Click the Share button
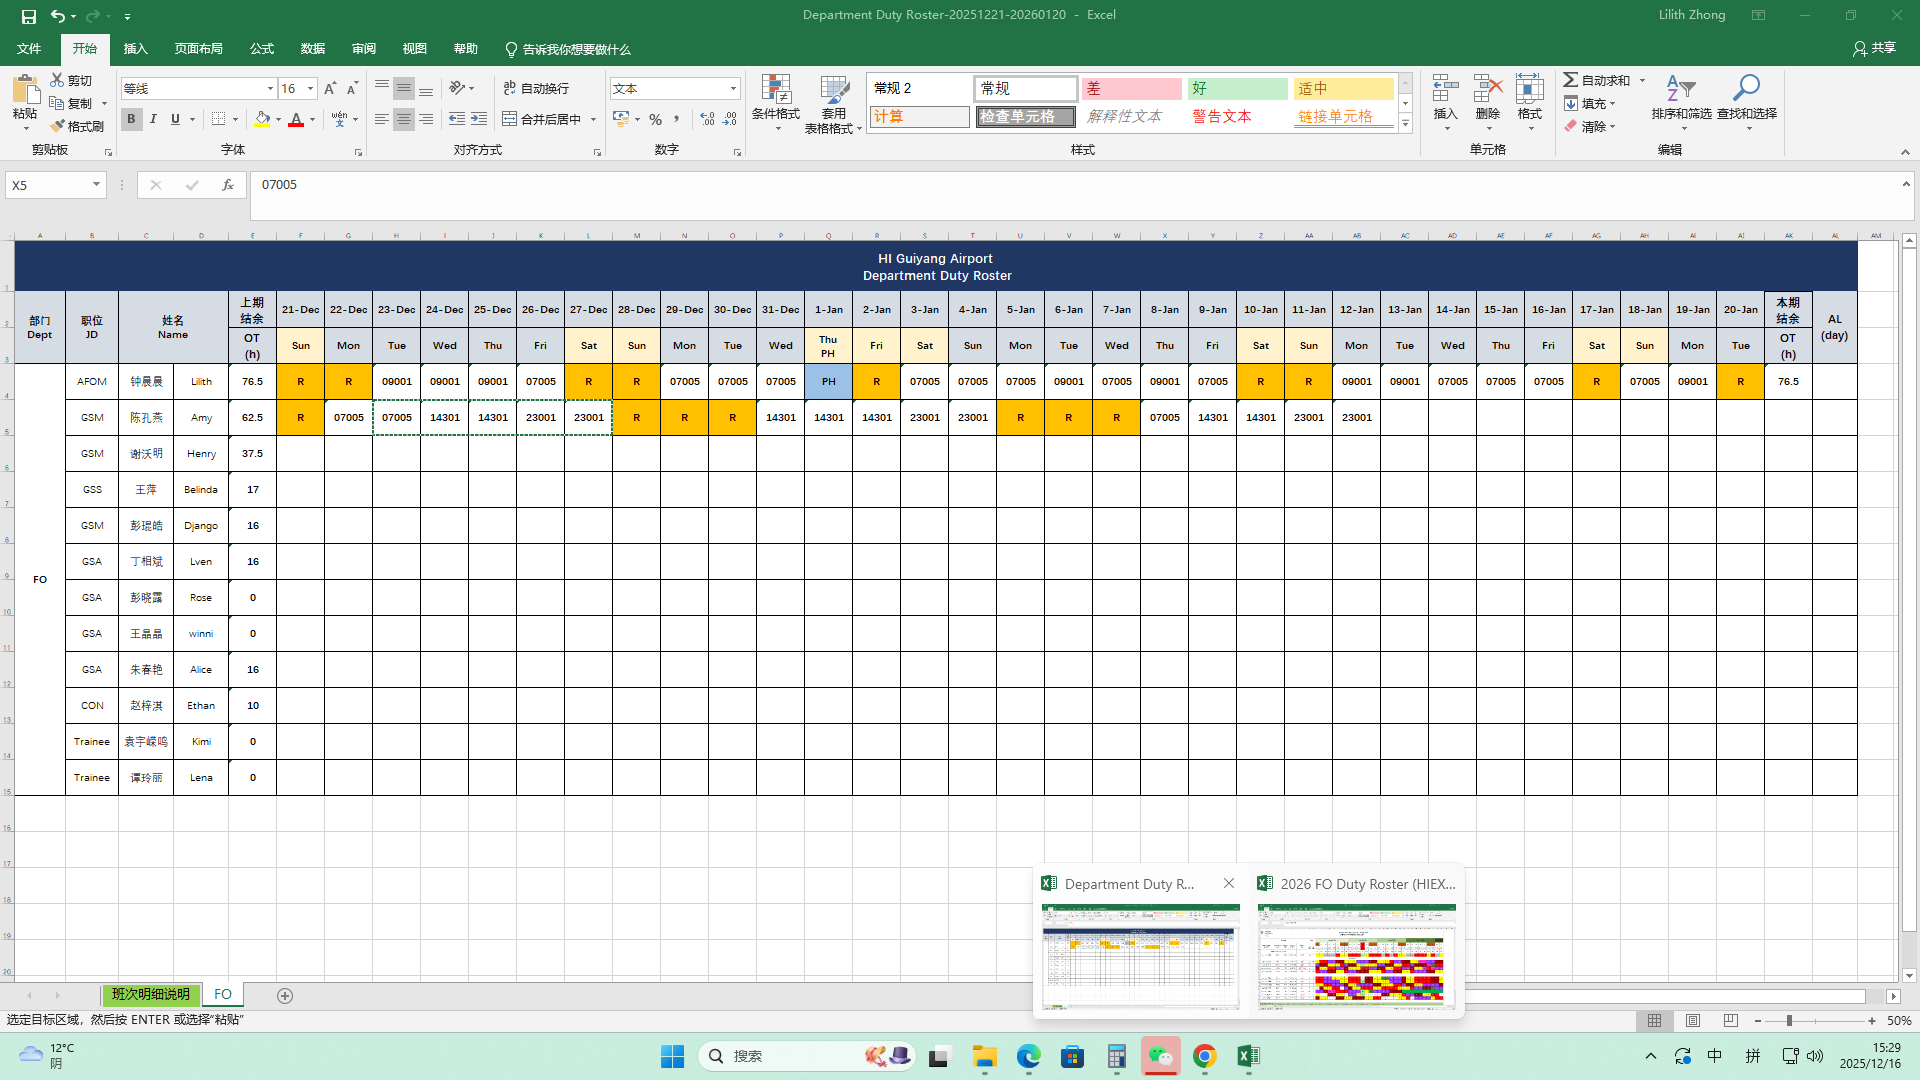The height and width of the screenshot is (1080, 1920). click(1874, 48)
